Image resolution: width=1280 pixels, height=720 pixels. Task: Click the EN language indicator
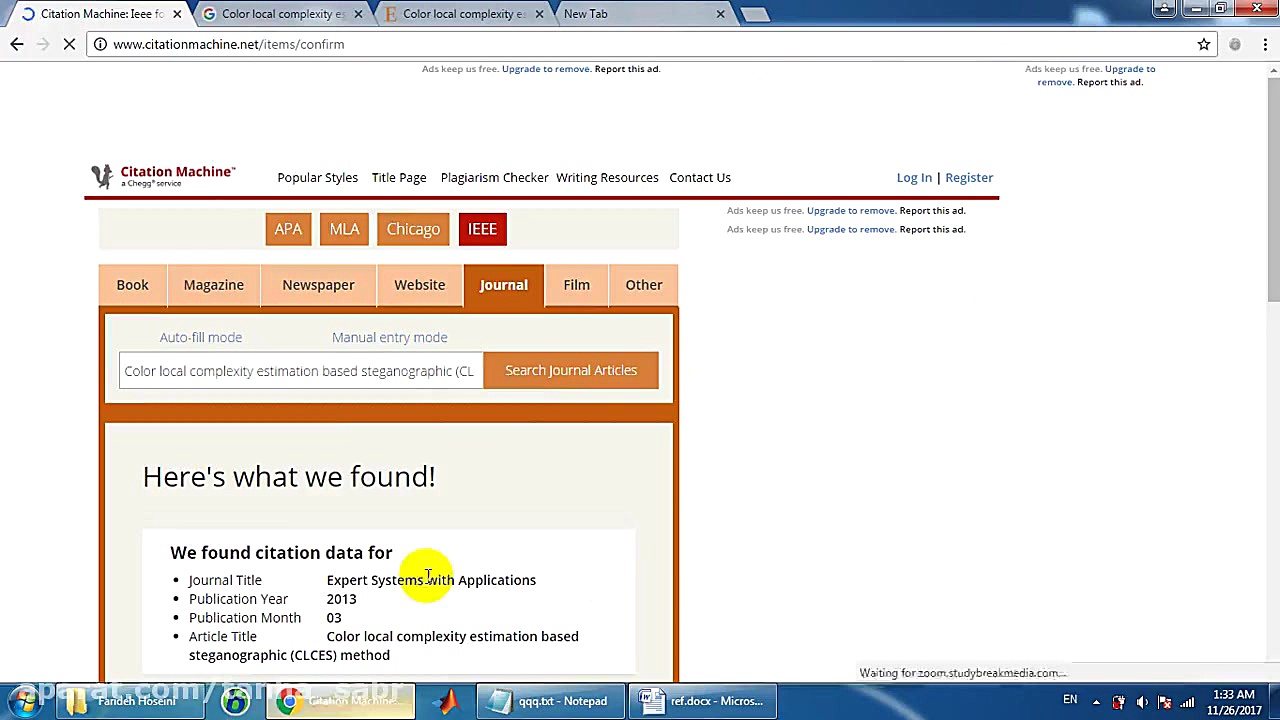(1070, 700)
